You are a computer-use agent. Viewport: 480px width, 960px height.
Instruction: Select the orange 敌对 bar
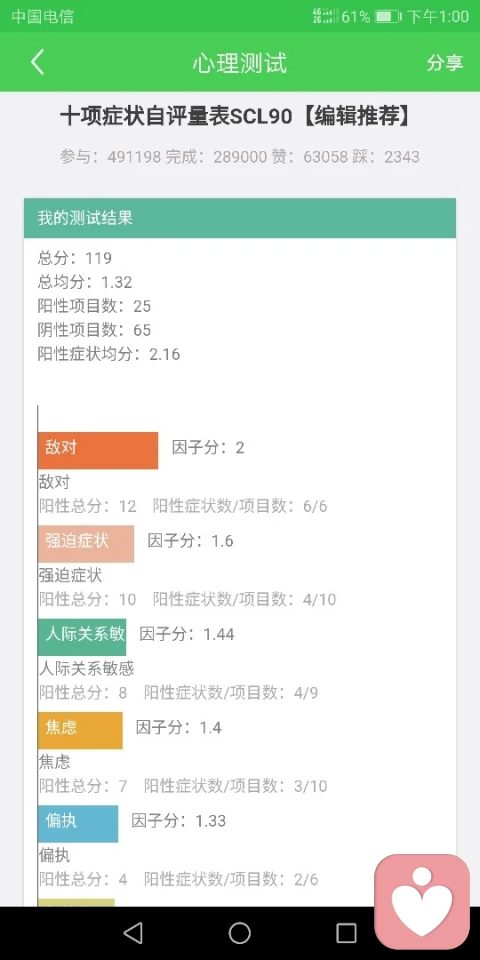click(98, 450)
